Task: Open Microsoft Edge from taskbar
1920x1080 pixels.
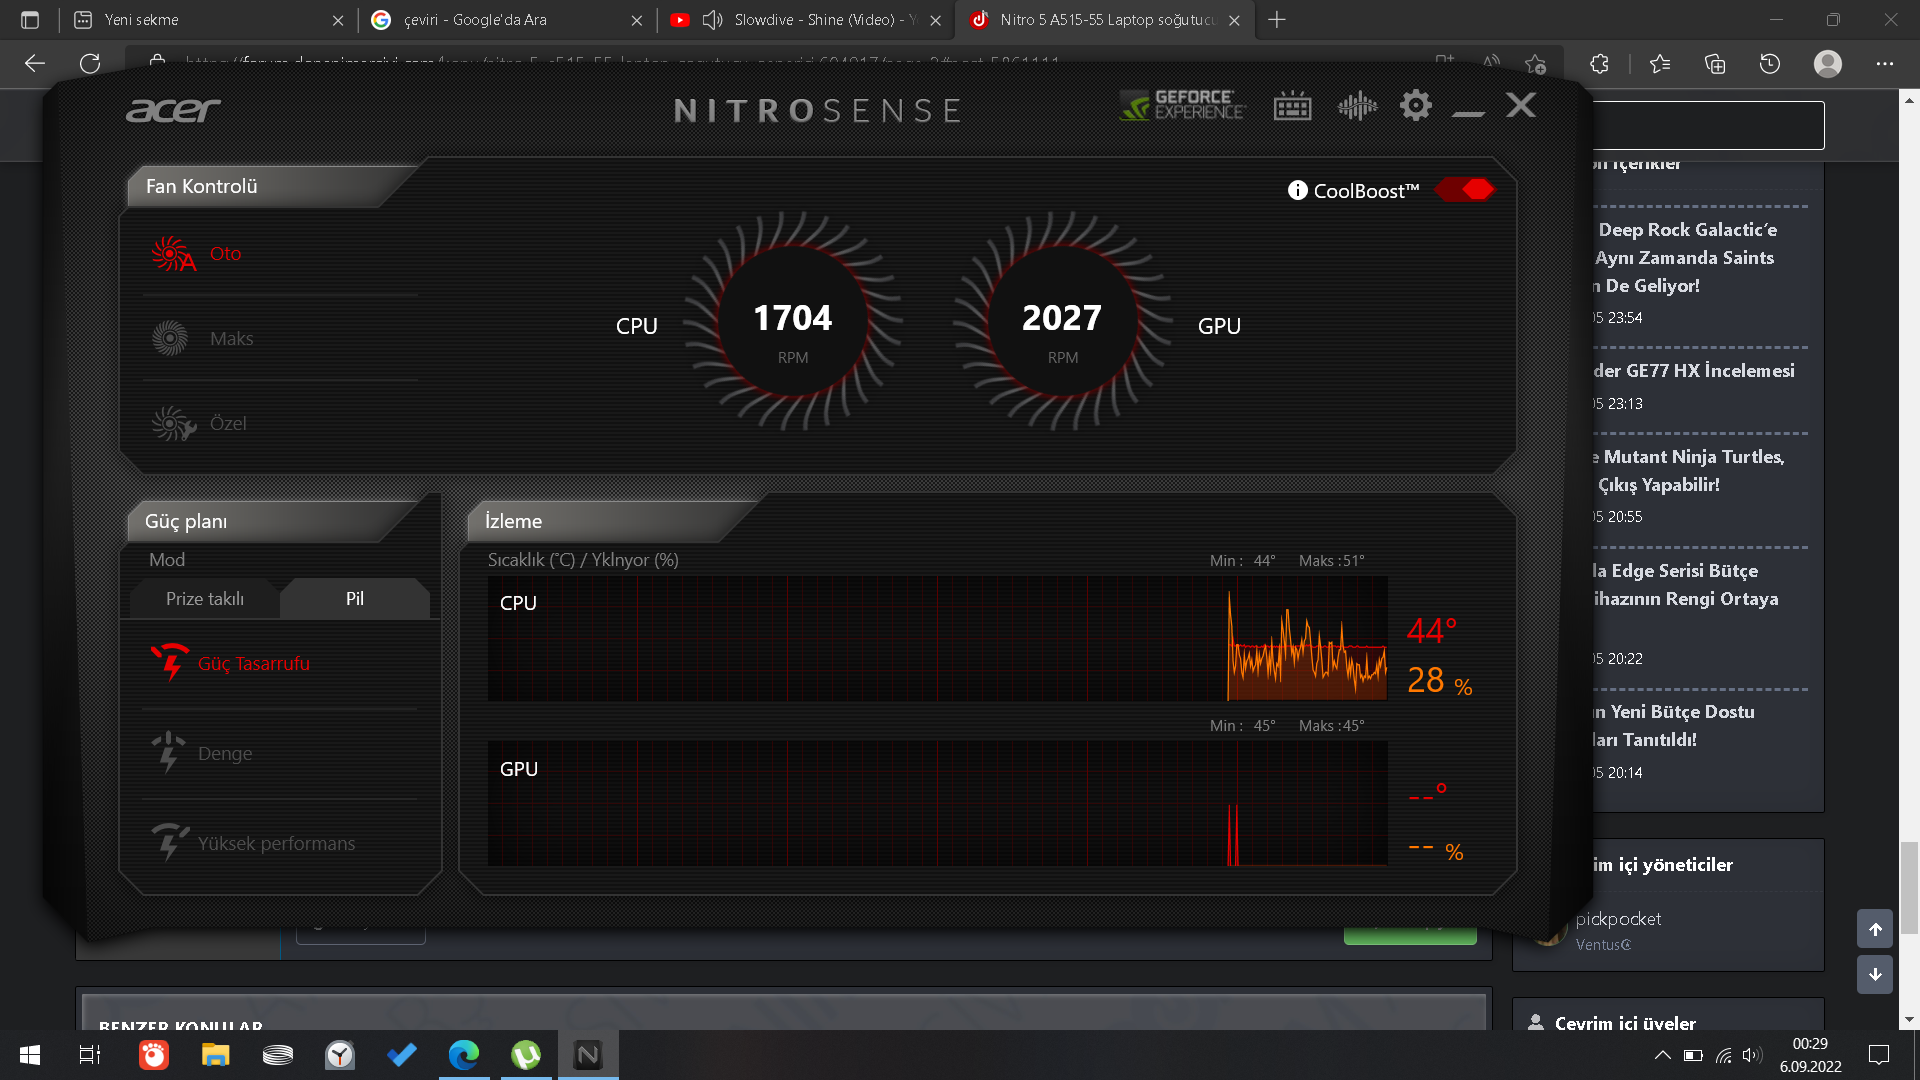Action: click(464, 1055)
